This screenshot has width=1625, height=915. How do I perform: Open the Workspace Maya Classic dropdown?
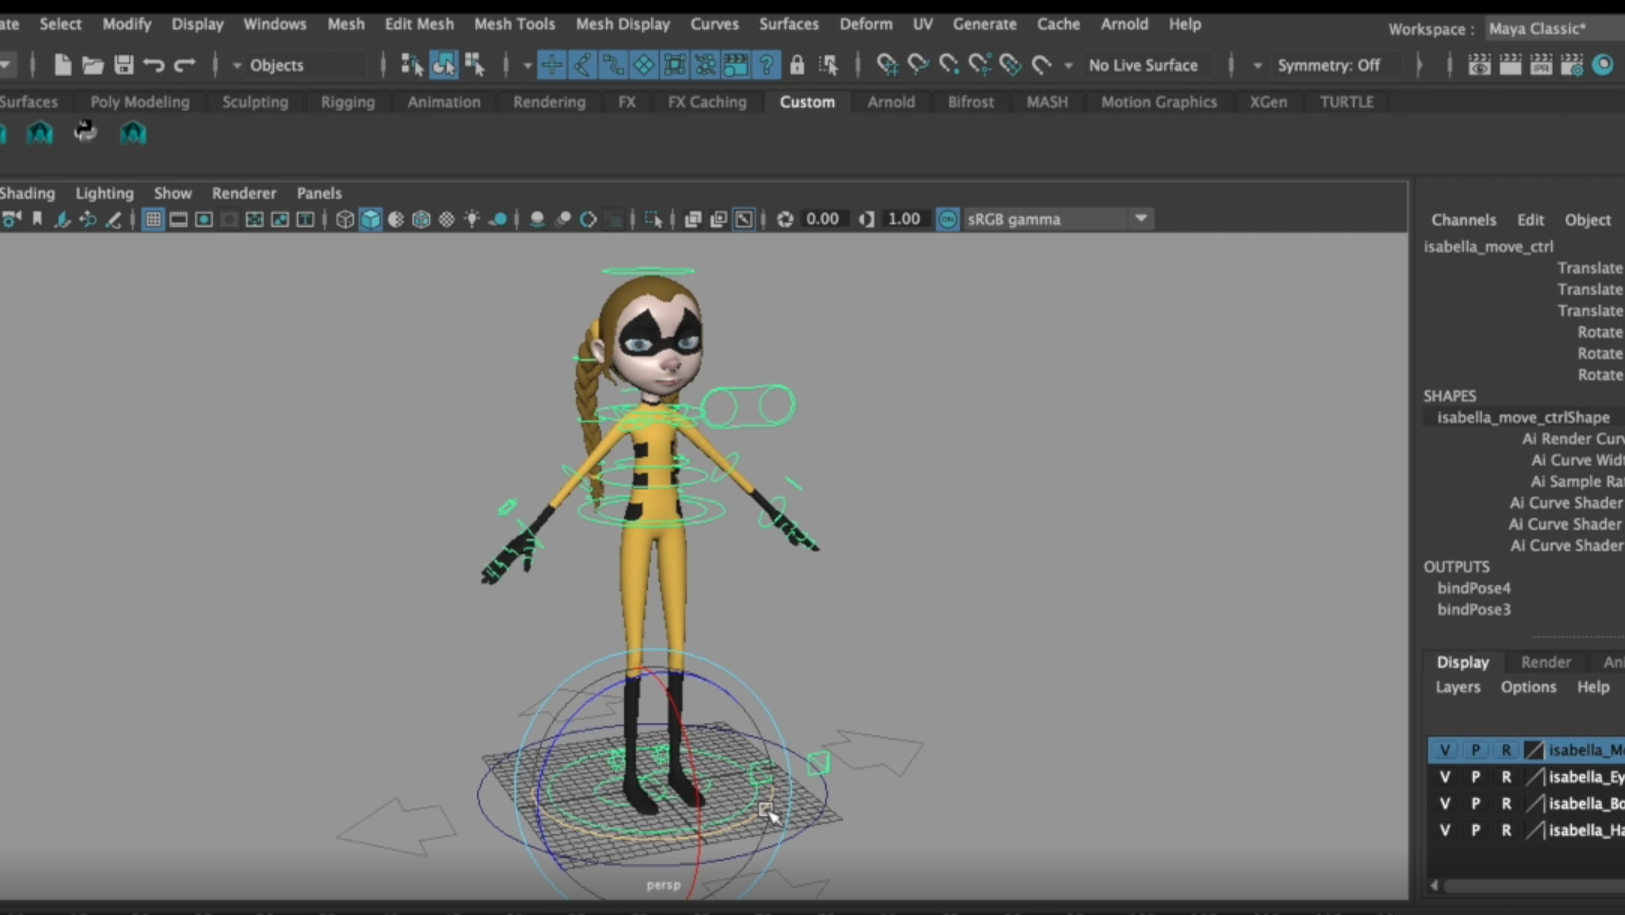point(1553,28)
